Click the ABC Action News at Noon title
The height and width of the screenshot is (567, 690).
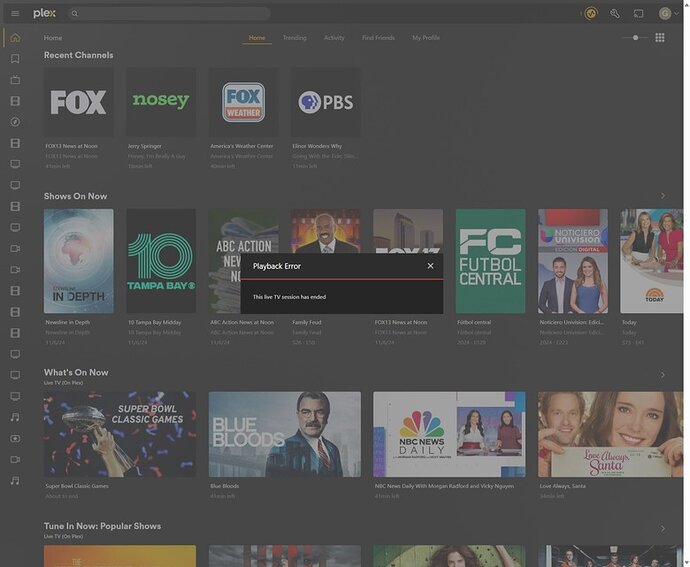(x=242, y=322)
